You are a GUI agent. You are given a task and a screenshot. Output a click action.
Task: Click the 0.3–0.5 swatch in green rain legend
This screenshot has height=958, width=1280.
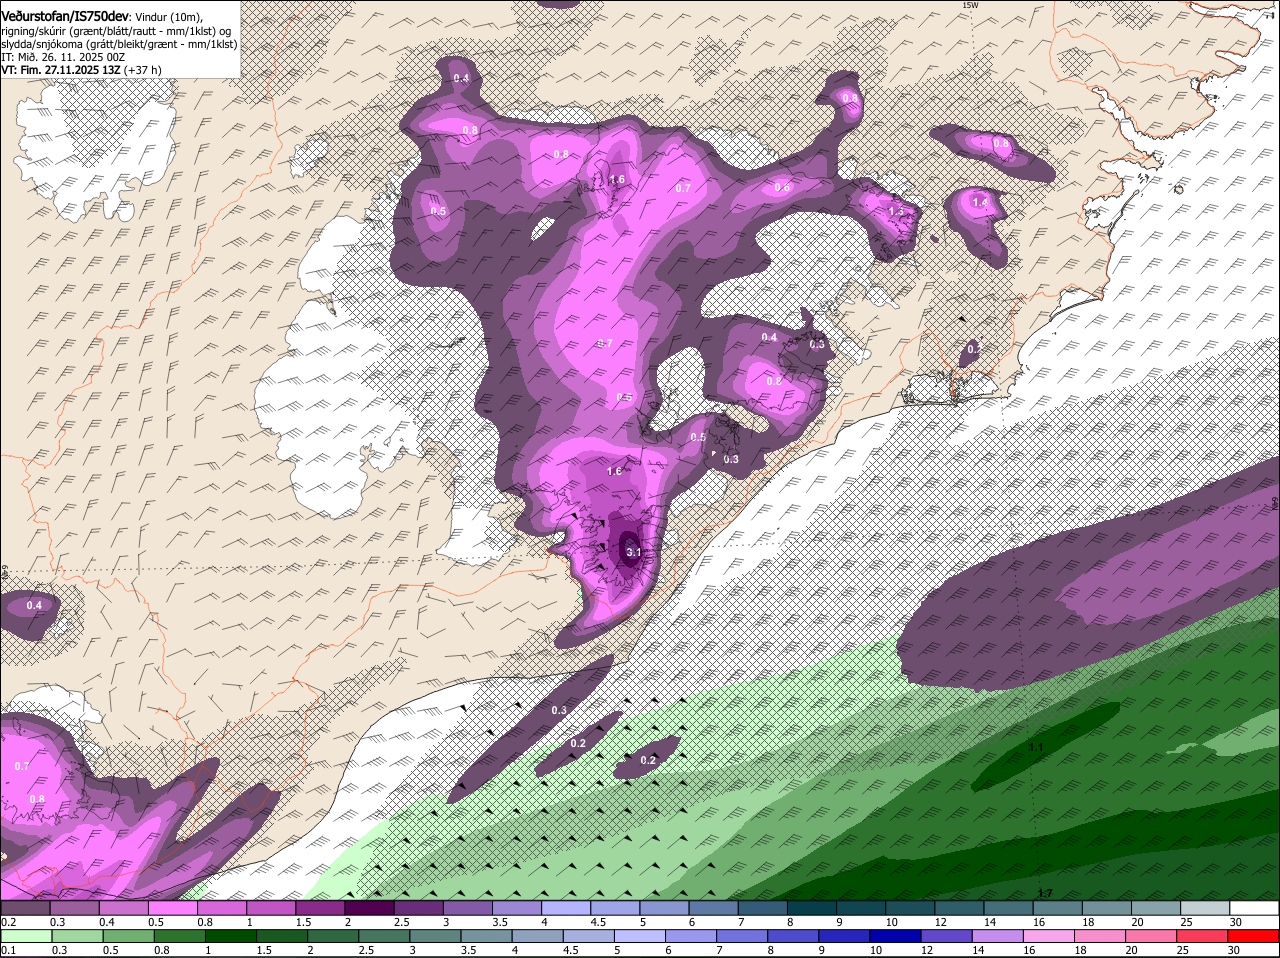click(77, 936)
